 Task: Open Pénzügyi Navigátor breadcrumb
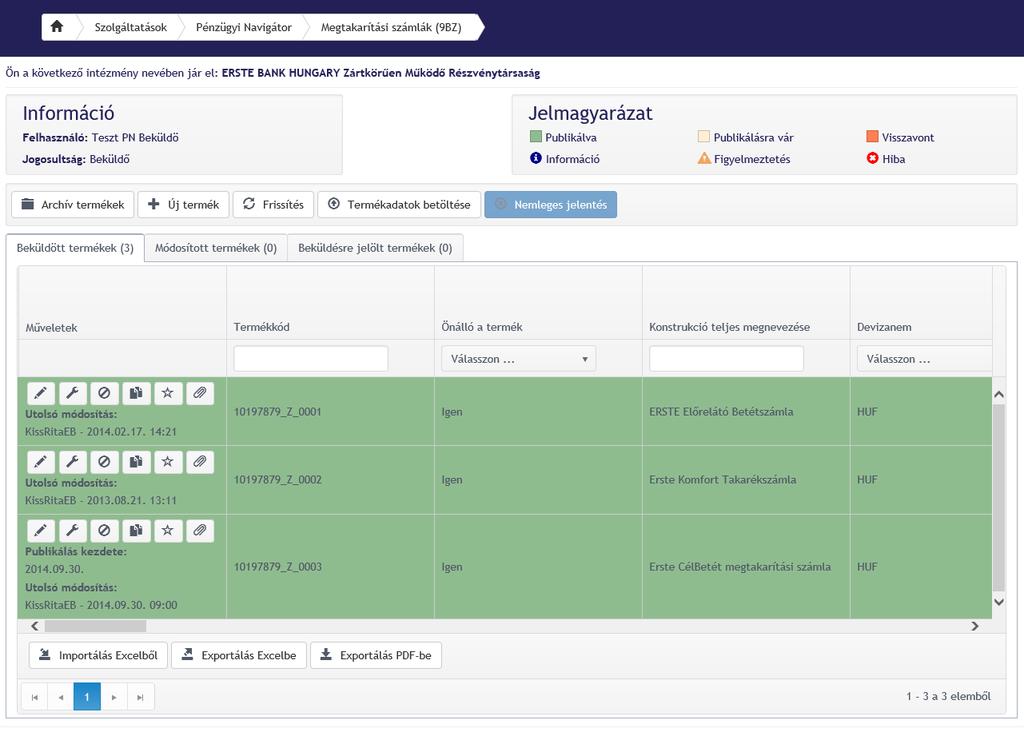point(244,27)
